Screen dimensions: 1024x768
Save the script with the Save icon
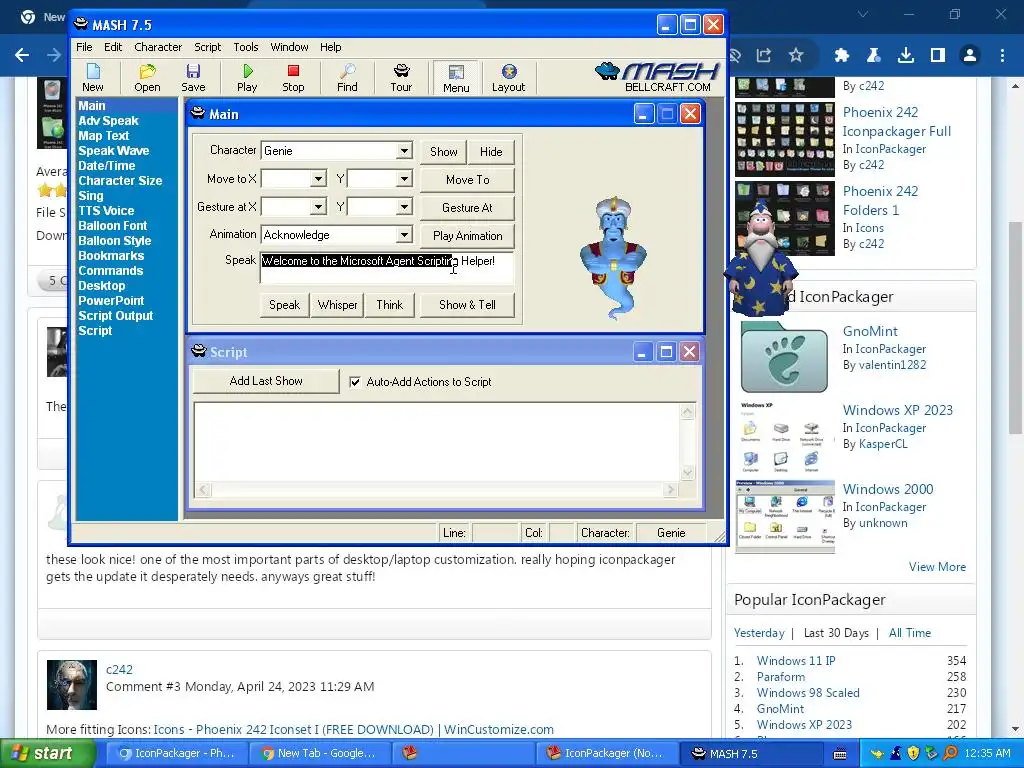point(193,78)
